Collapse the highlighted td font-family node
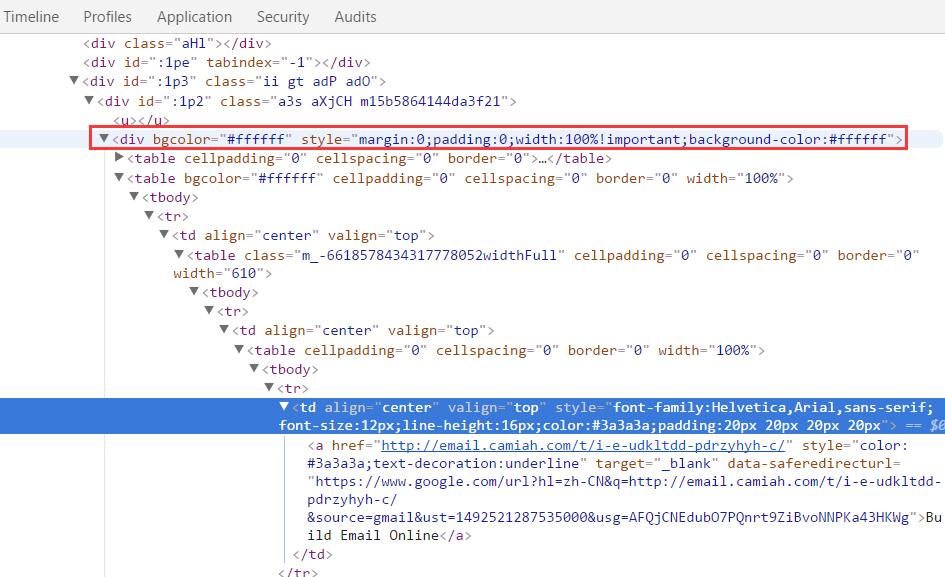945x577 pixels. (284, 406)
